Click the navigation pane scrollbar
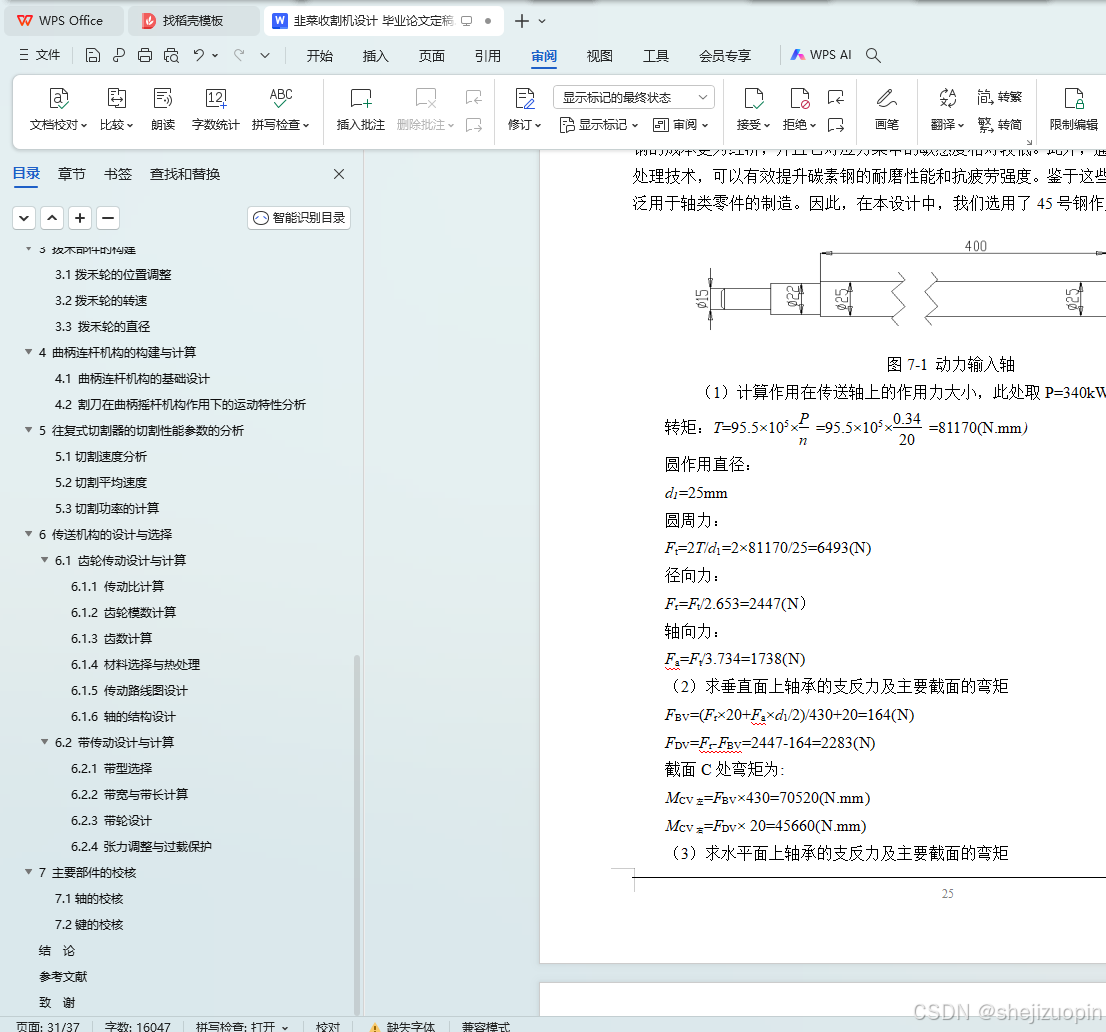The width and height of the screenshot is (1106, 1032). (357, 836)
